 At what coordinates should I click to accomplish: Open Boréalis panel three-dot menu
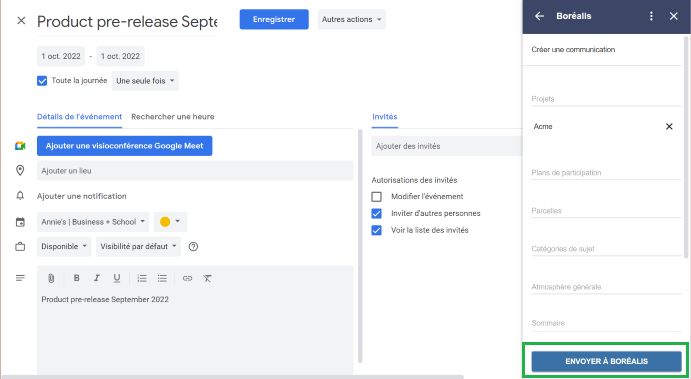click(x=651, y=16)
